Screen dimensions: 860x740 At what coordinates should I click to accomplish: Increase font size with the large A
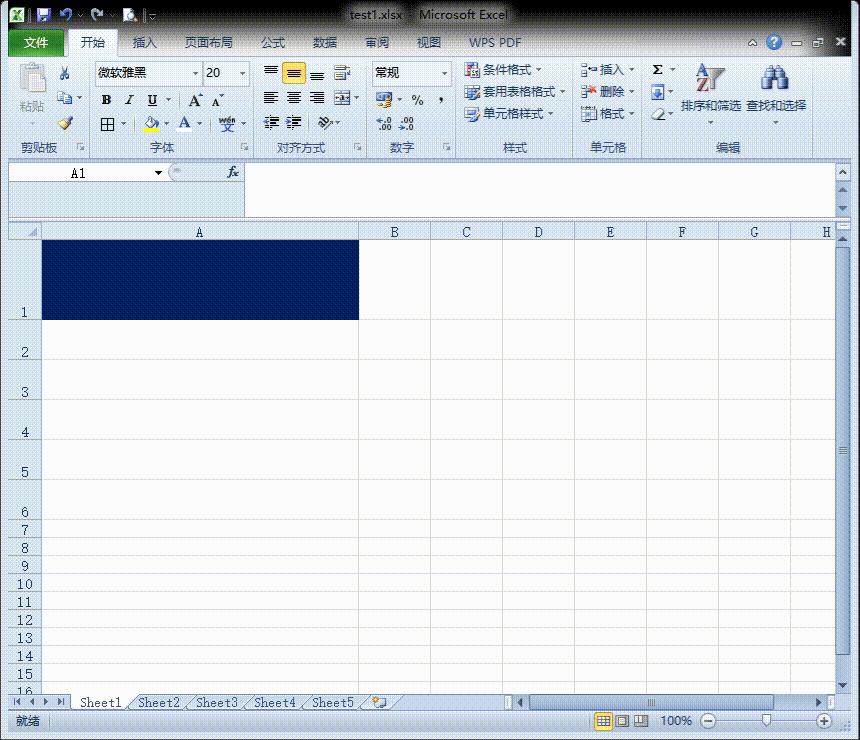pos(195,100)
